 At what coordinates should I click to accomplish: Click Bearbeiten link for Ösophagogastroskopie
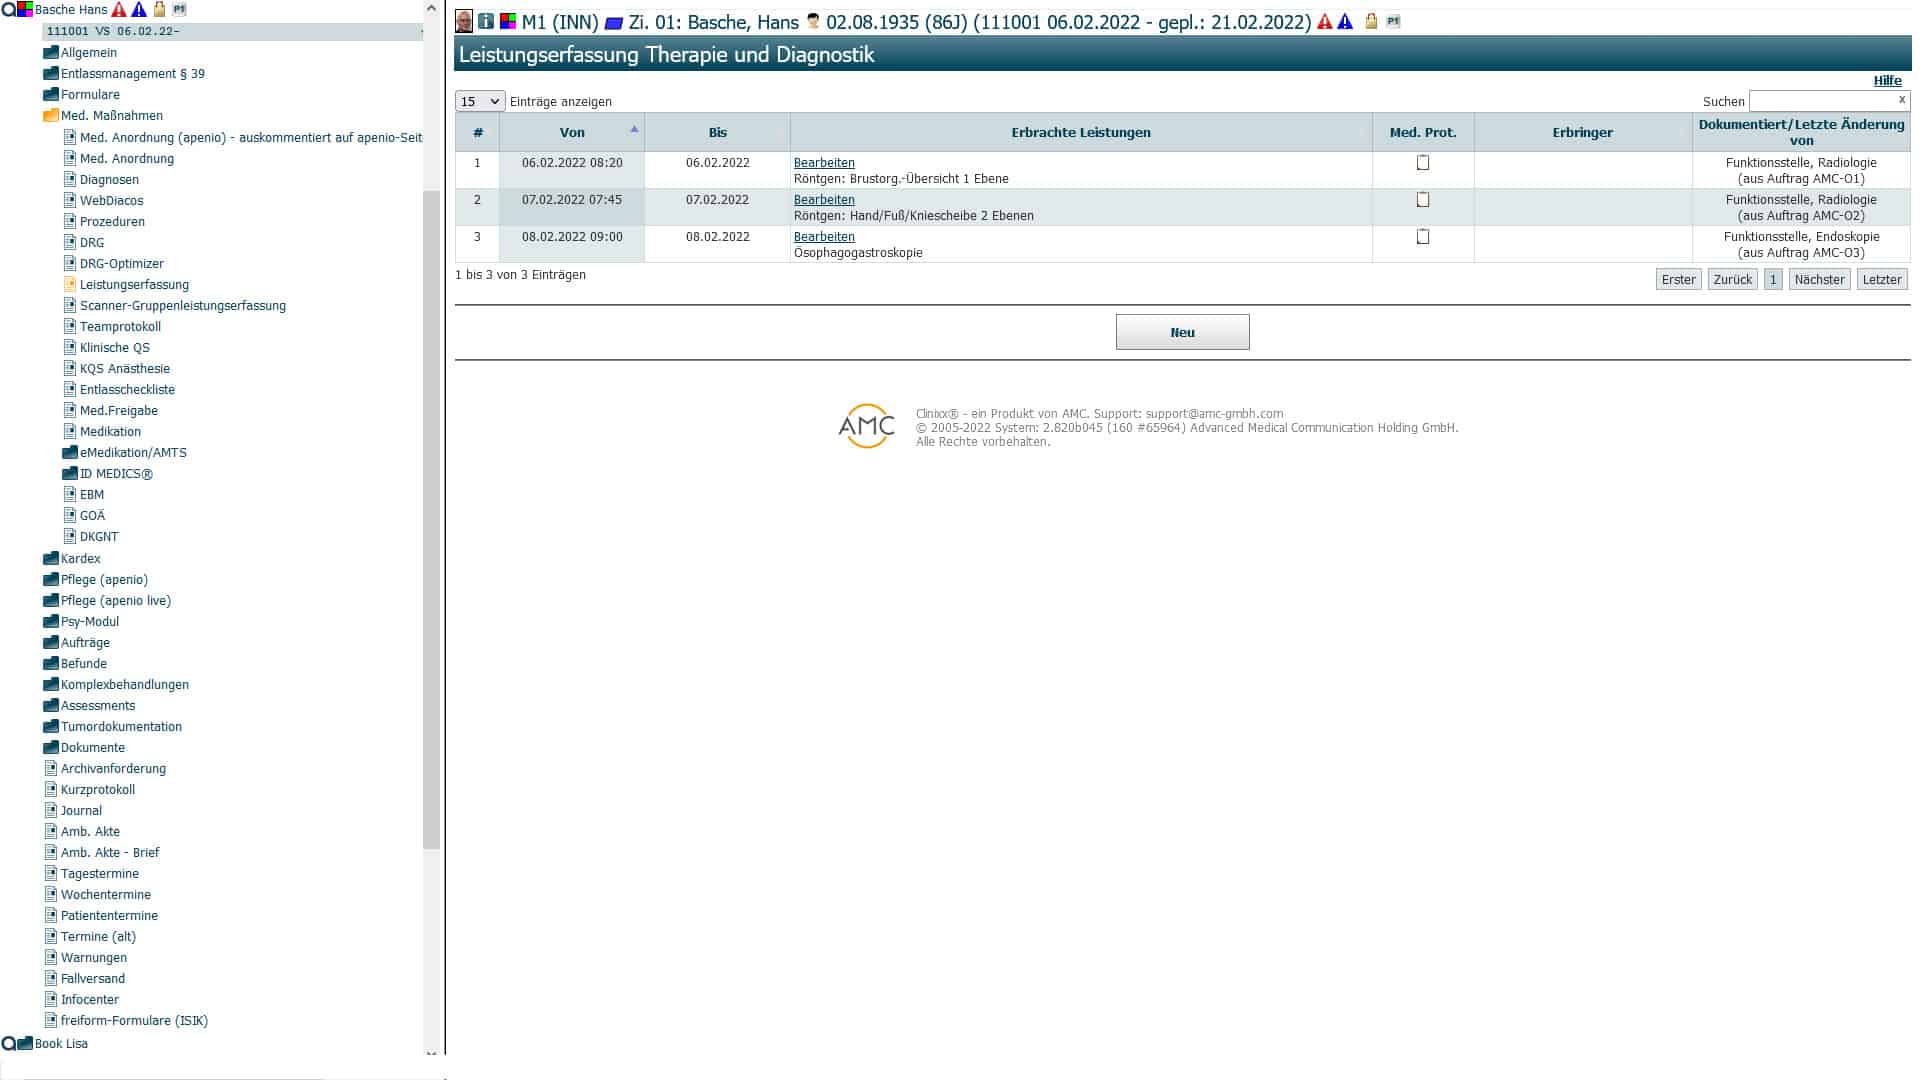pos(824,237)
